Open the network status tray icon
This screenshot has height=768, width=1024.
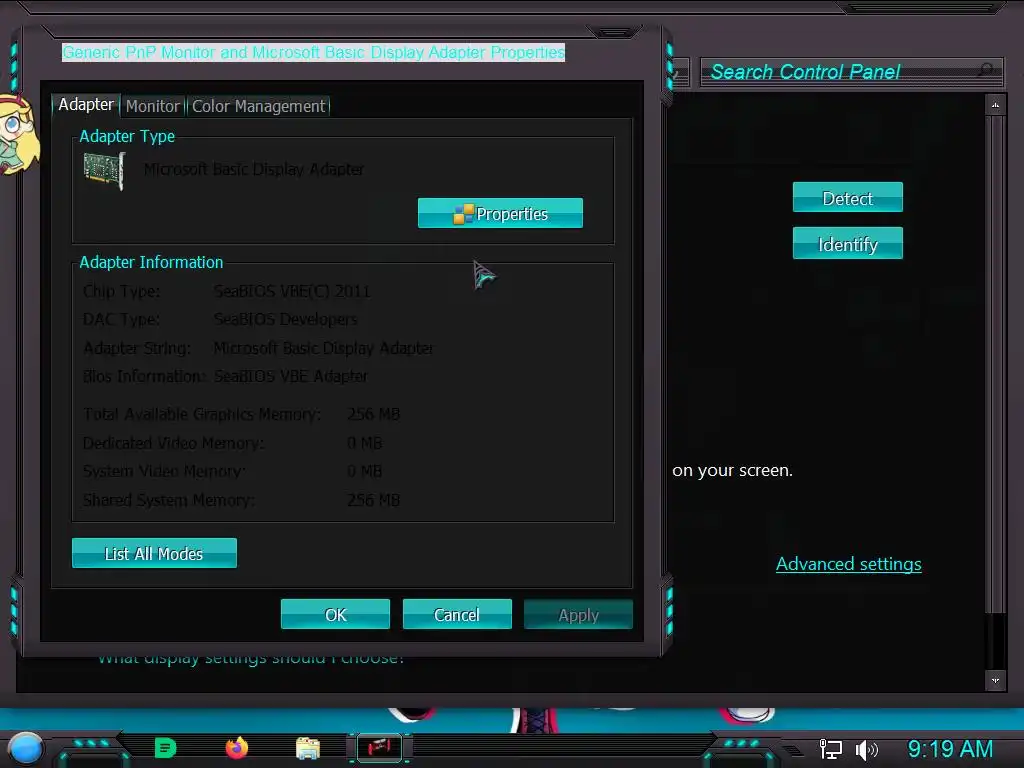click(831, 749)
